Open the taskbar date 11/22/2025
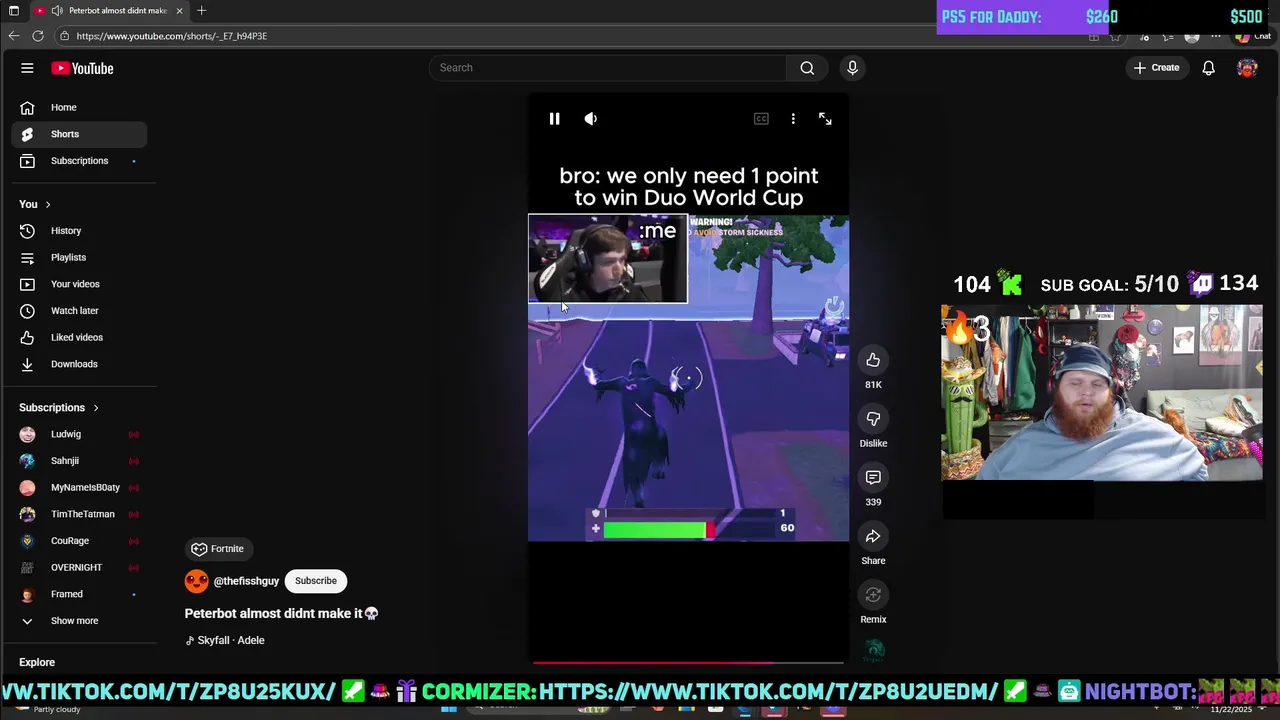 click(x=1231, y=709)
